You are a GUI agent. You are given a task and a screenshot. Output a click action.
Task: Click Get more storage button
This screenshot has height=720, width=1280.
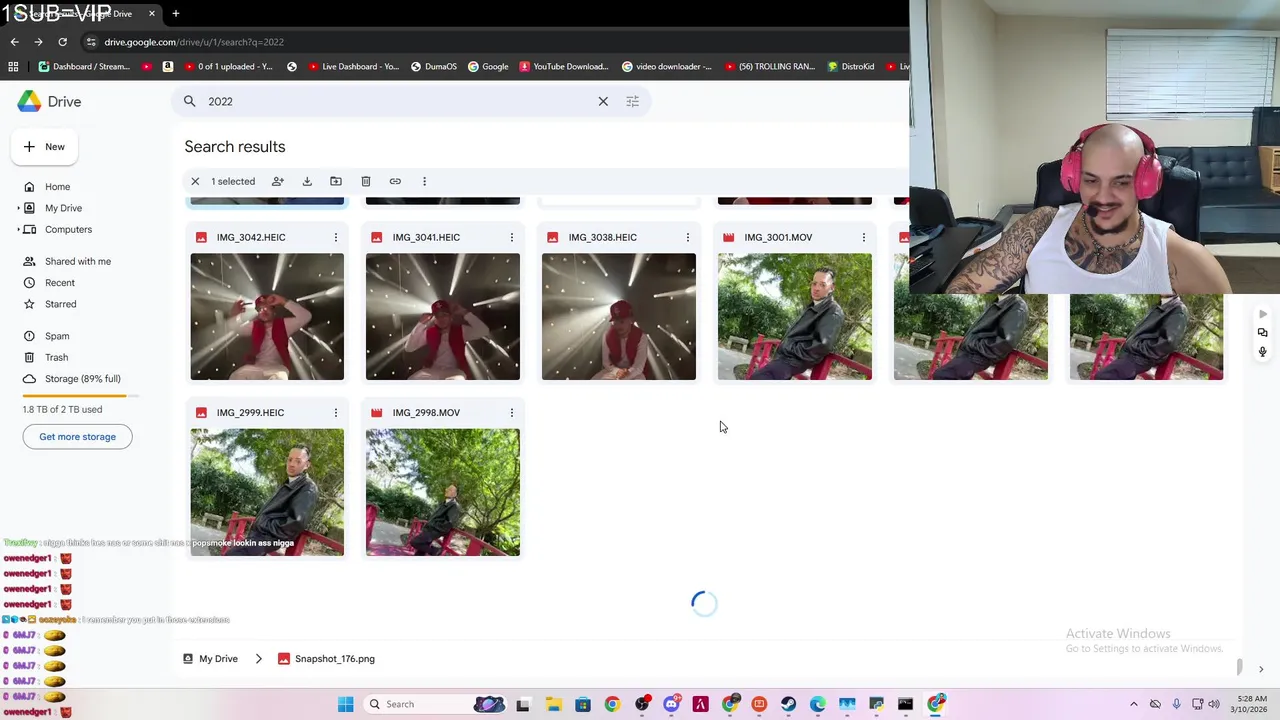(77, 437)
